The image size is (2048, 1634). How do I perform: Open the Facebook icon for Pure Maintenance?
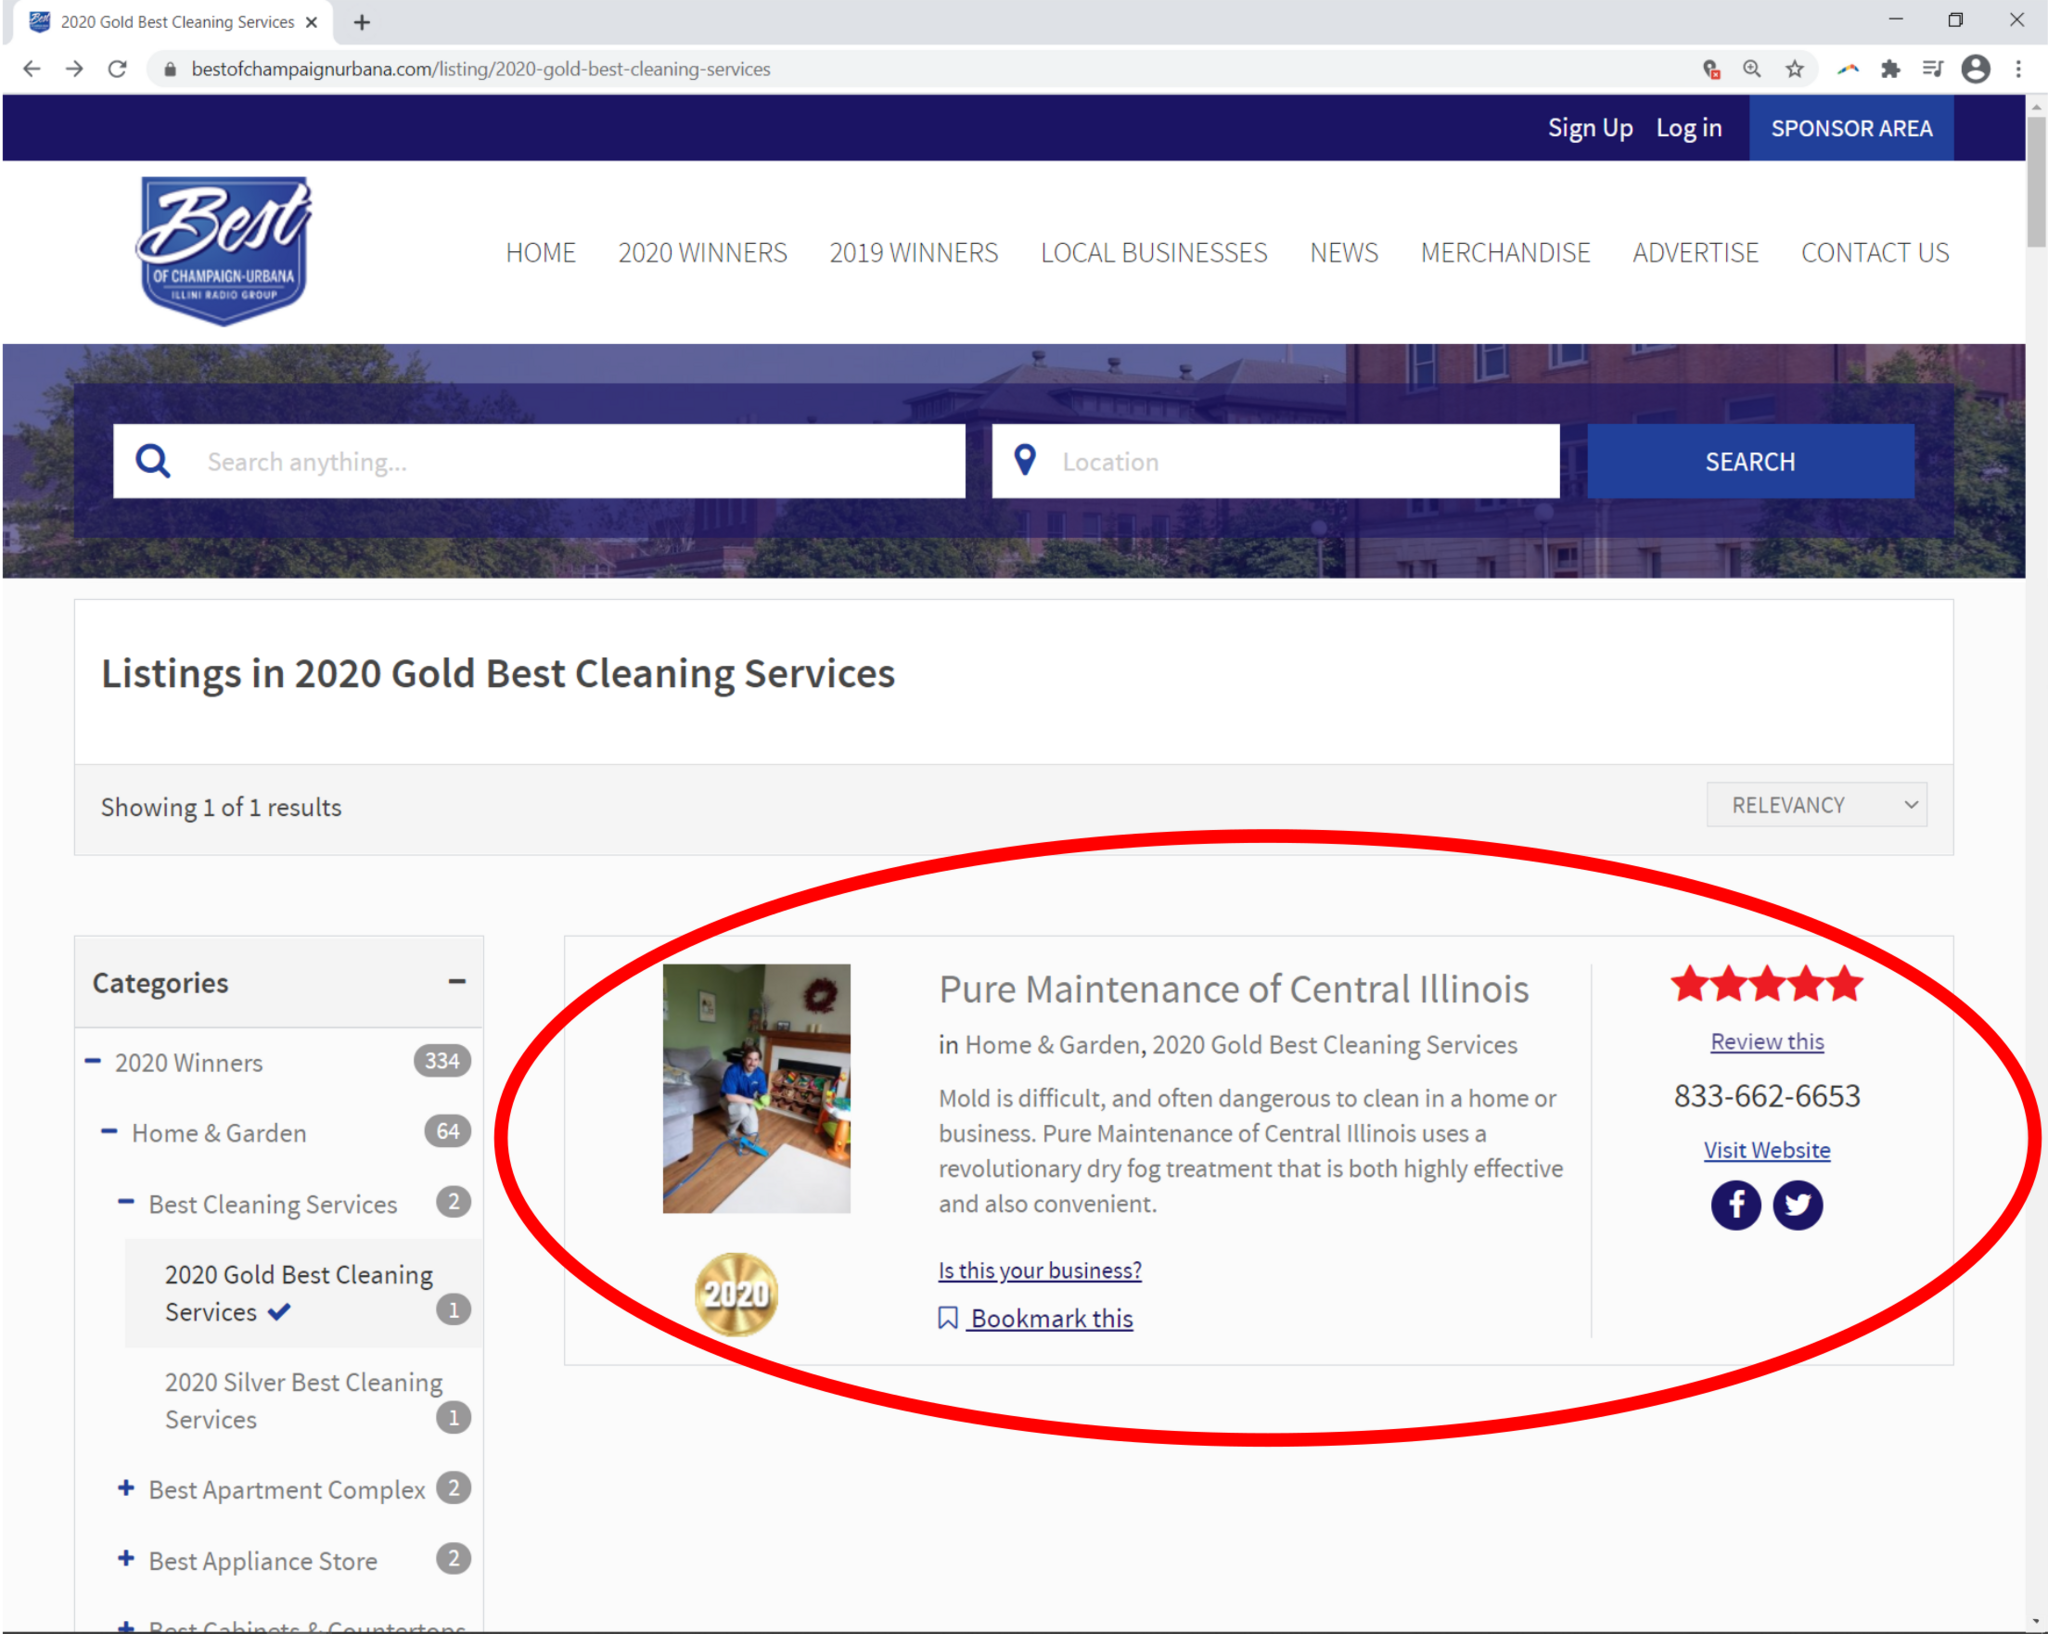click(x=1736, y=1205)
